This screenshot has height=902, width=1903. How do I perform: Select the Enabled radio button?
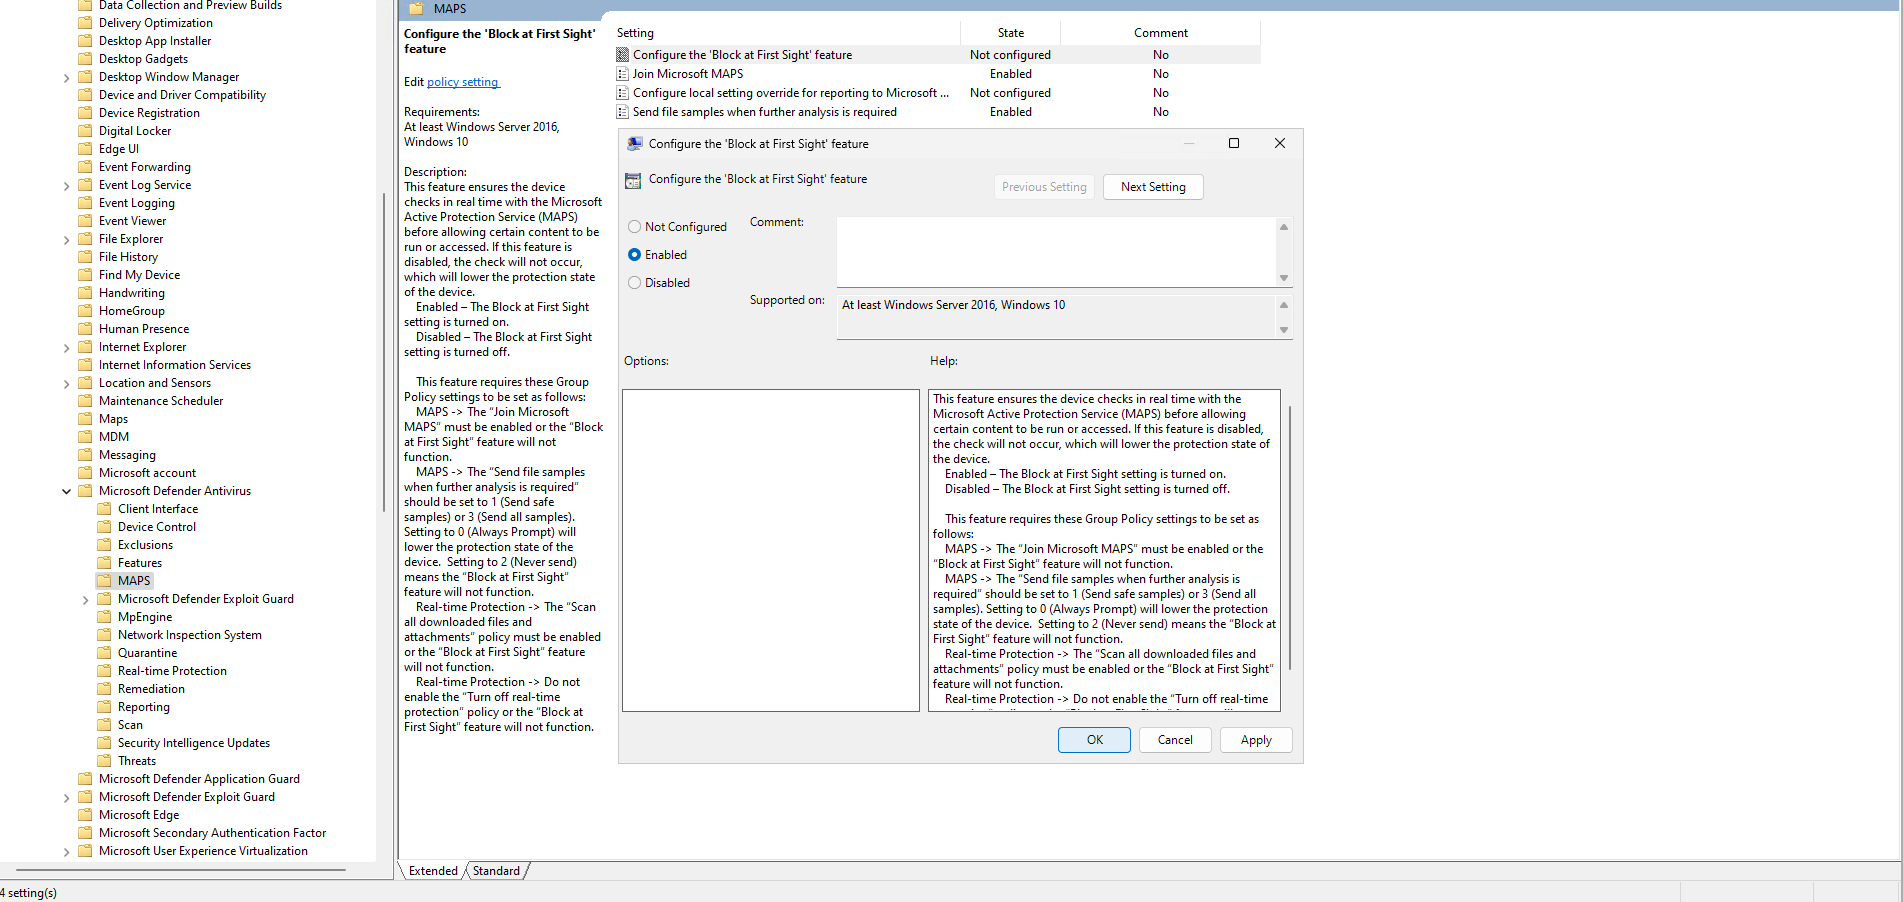click(x=634, y=255)
